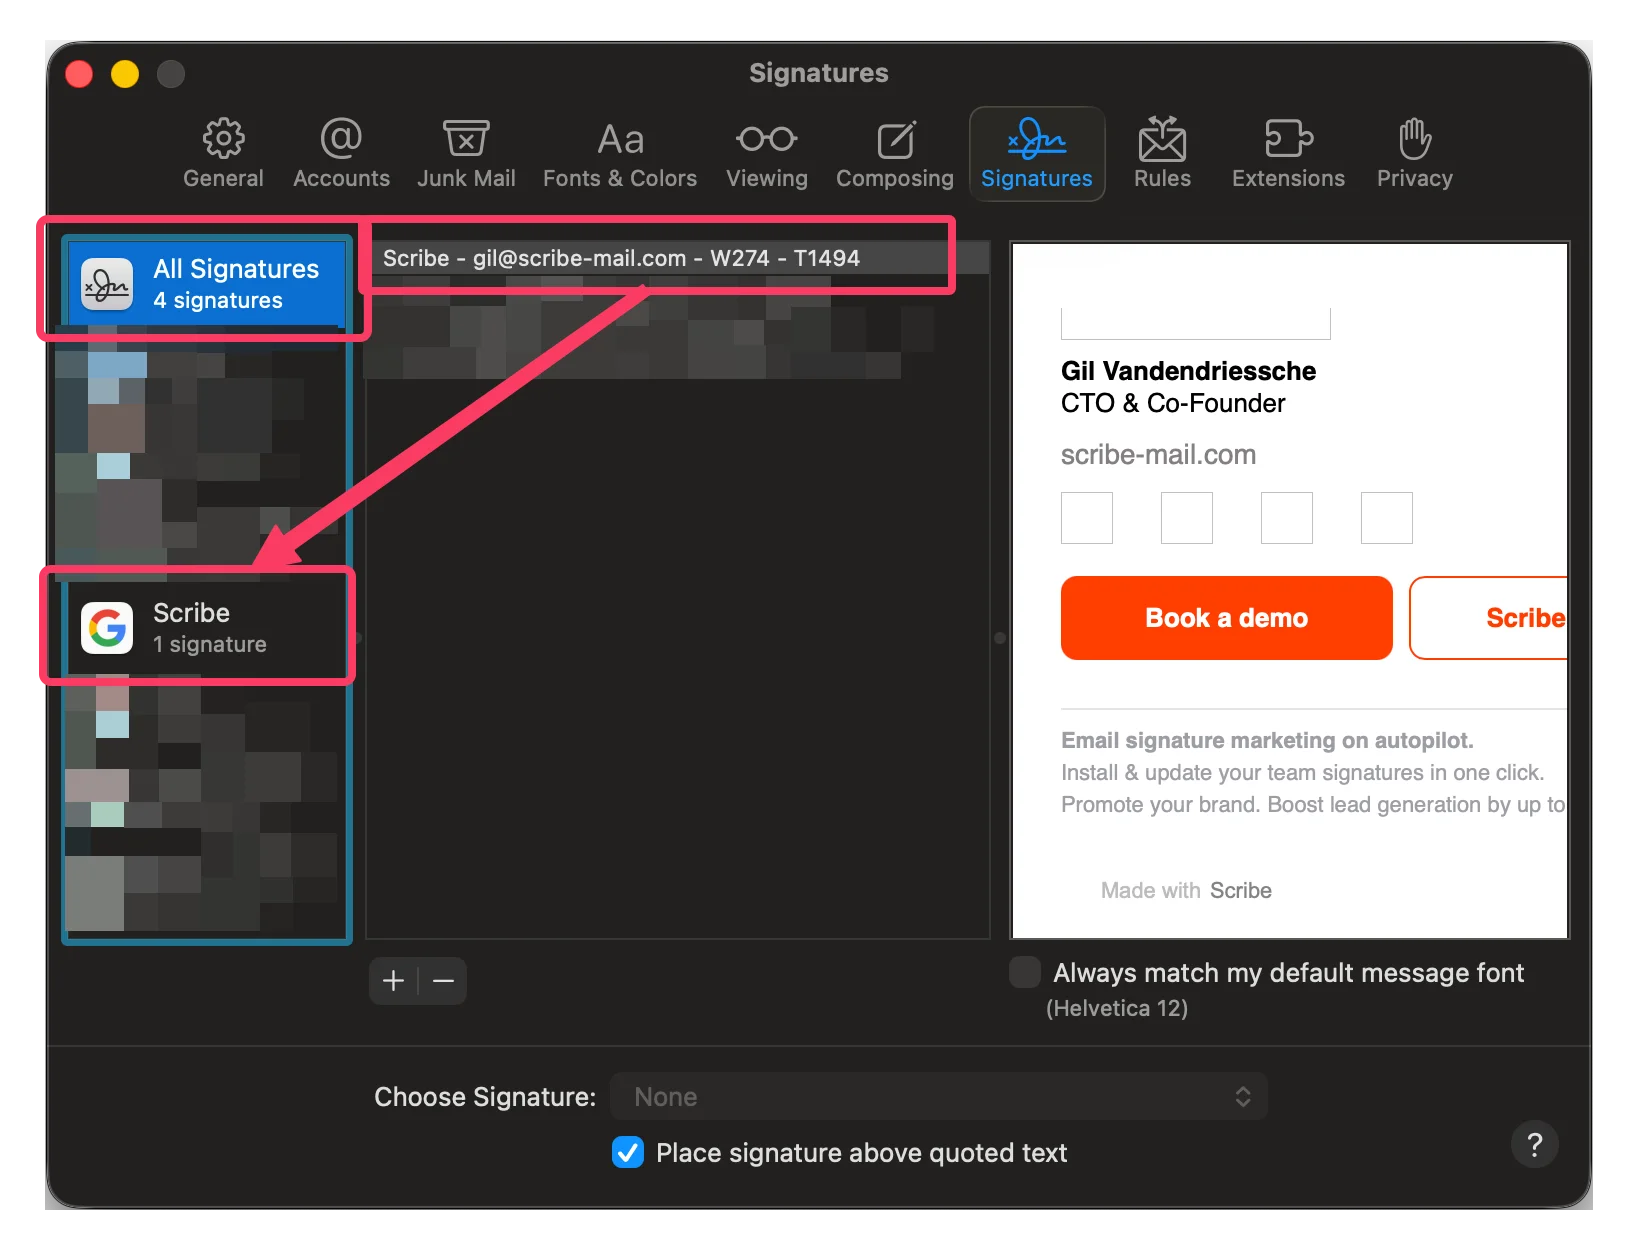Open the Rules preferences tab
Screen dimensions: 1633x1250
click(x=1162, y=154)
